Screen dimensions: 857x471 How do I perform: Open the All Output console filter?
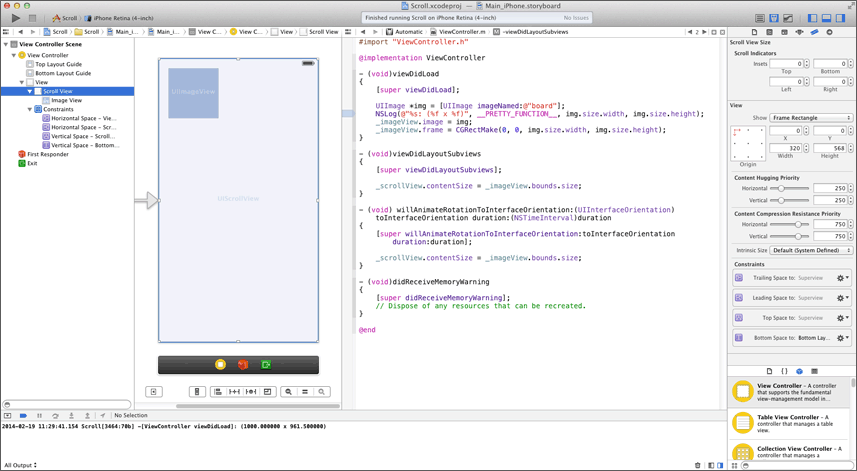pyautogui.click(x=20, y=465)
